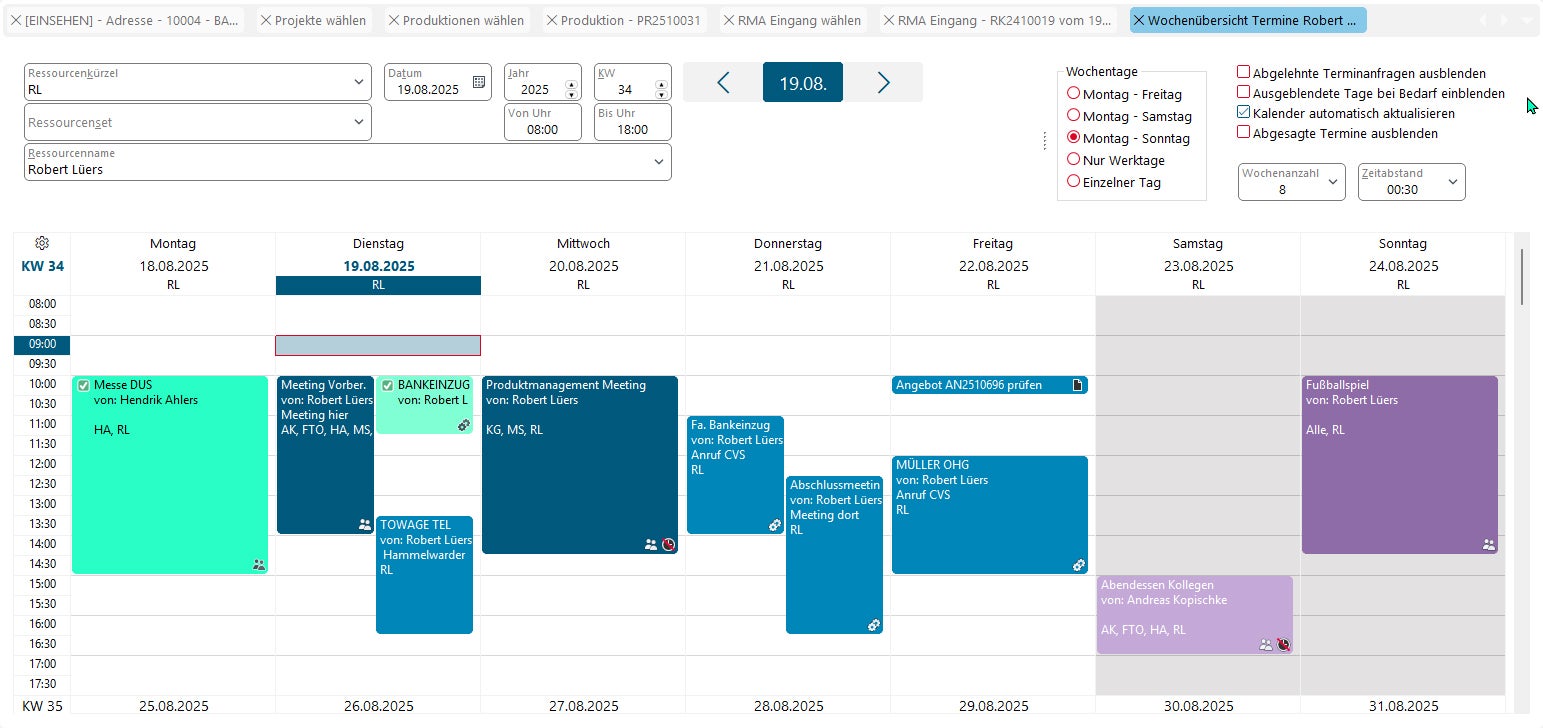This screenshot has height=728, width=1543.
Task: Select the Montag - Samstag radio option
Action: coord(1074,115)
